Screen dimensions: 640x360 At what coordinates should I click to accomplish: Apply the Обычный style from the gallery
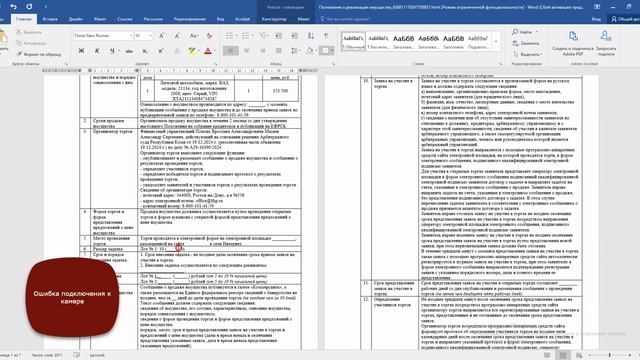pos(353,41)
